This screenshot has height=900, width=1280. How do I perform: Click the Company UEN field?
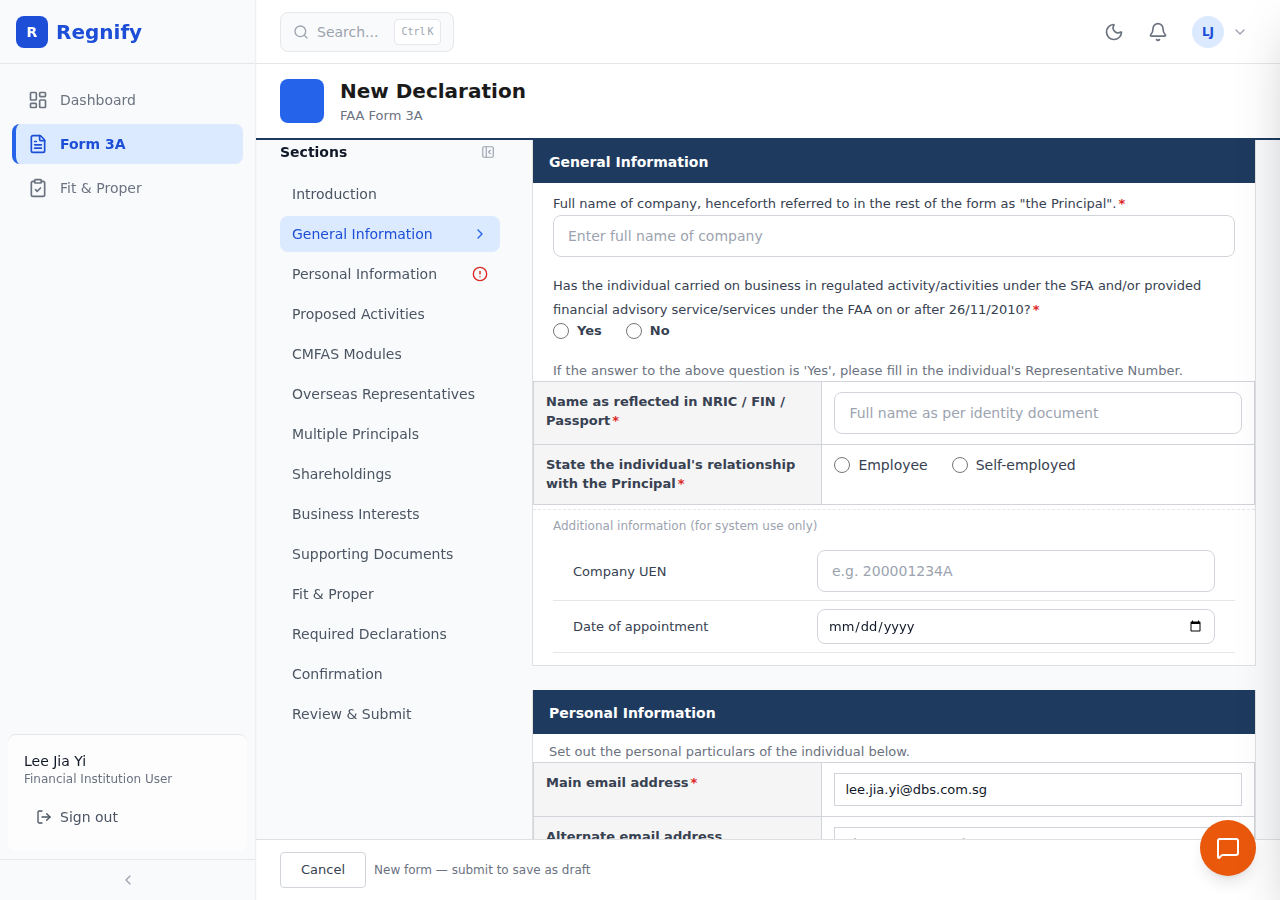1016,571
